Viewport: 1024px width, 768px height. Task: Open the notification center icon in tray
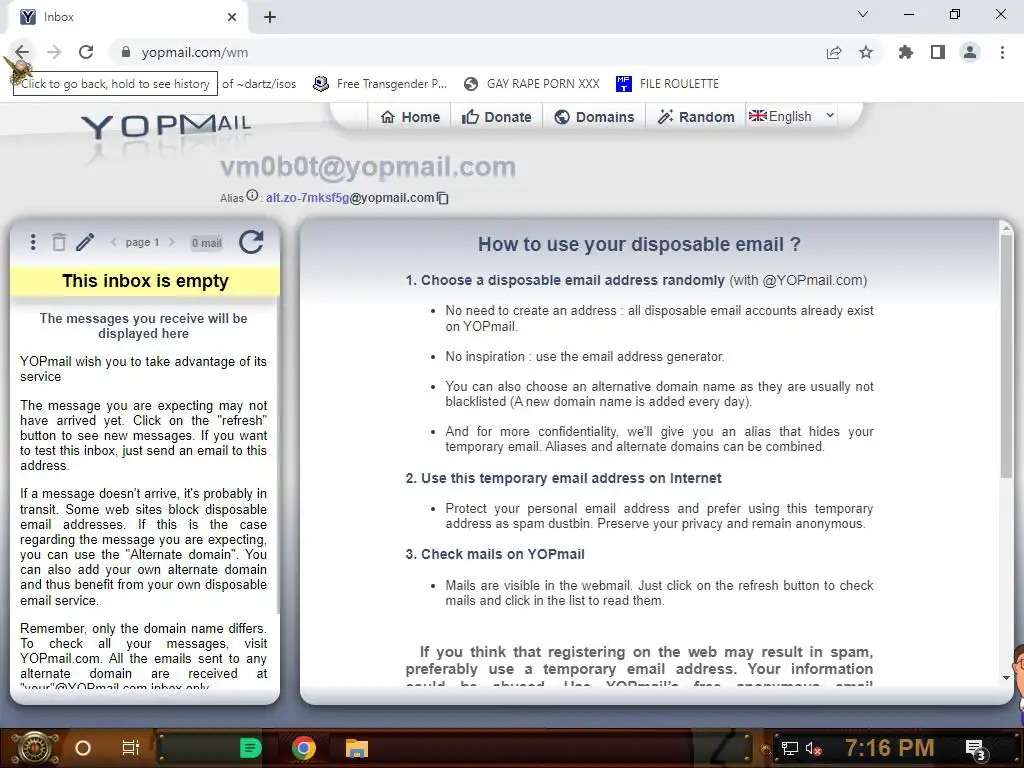(975, 749)
